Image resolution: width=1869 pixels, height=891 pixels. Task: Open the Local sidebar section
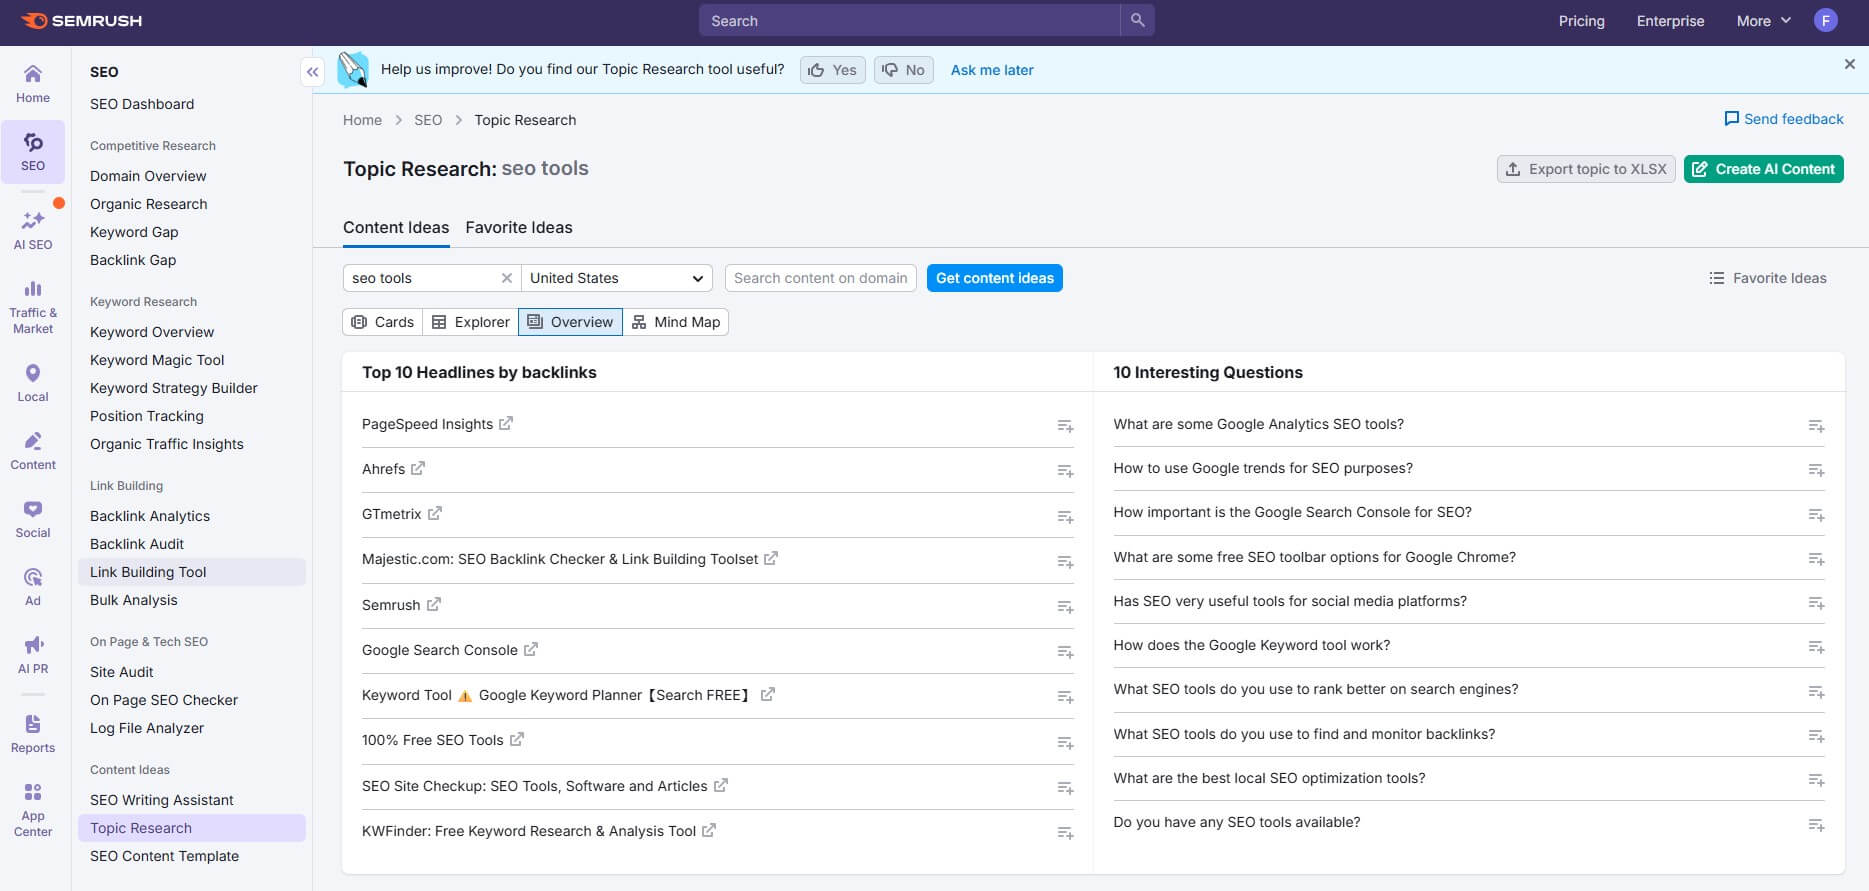tap(33, 383)
